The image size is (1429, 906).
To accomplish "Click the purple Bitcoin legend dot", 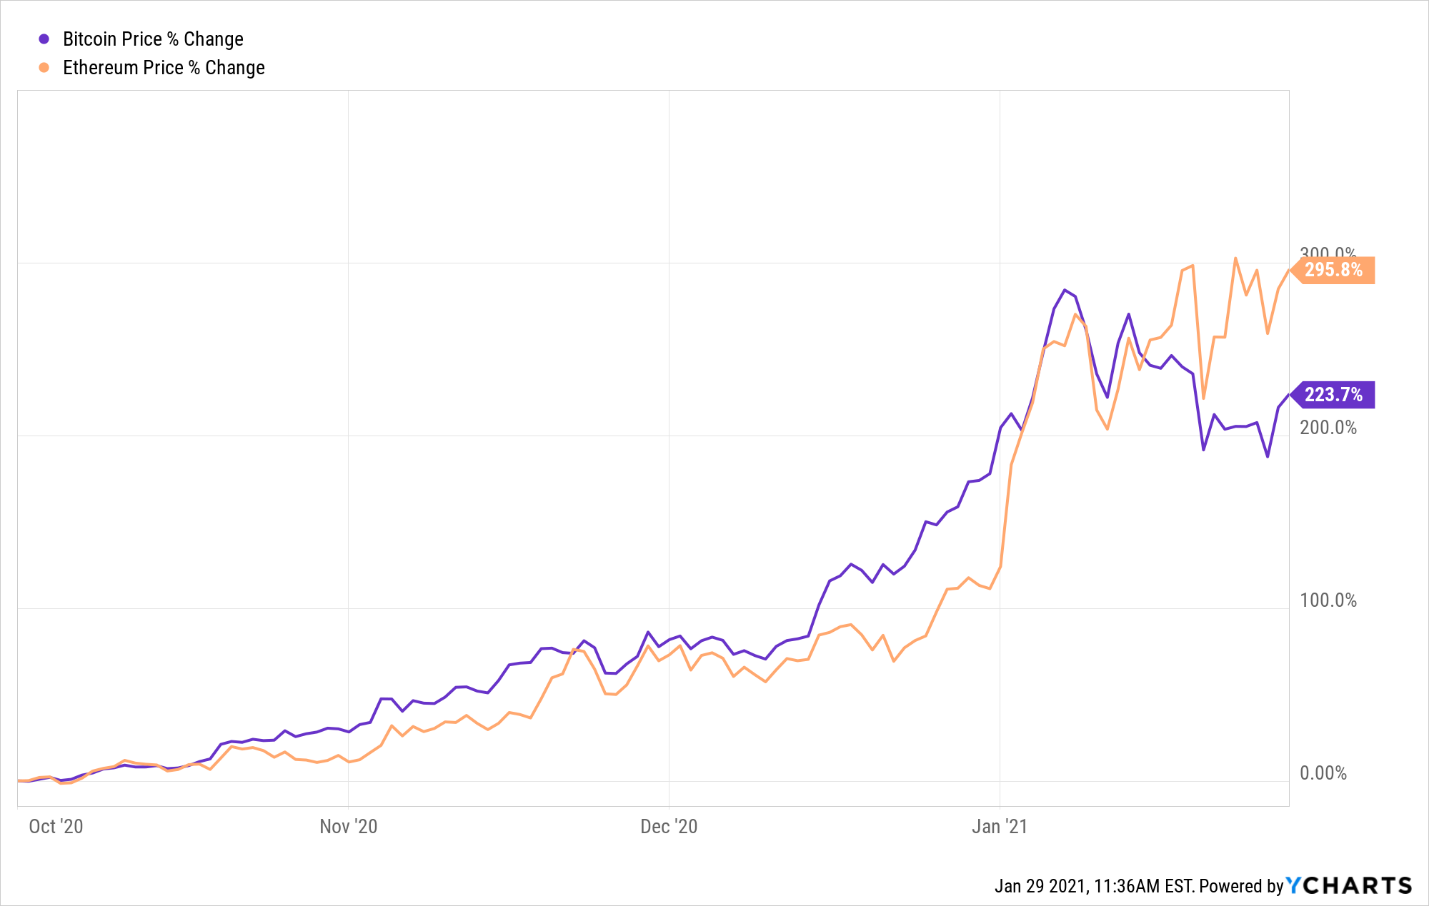I will coord(44,39).
